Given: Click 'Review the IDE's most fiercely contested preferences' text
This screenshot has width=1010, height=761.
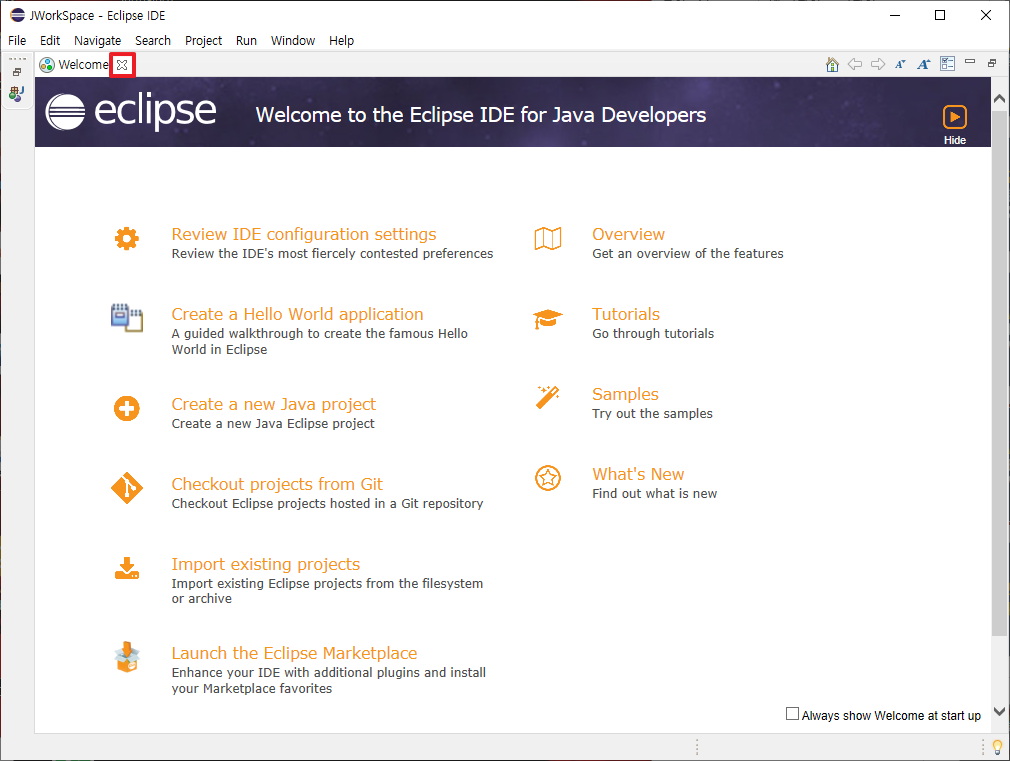Looking at the screenshot, I should click(332, 253).
